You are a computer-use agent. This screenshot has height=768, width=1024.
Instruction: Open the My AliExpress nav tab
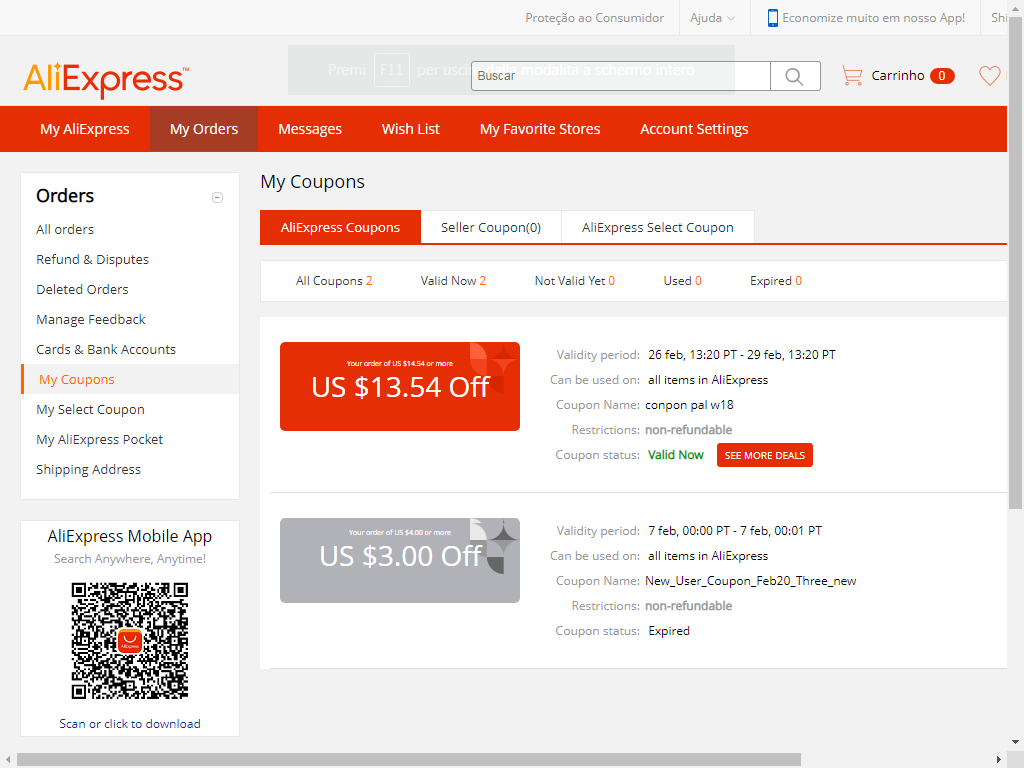(85, 129)
